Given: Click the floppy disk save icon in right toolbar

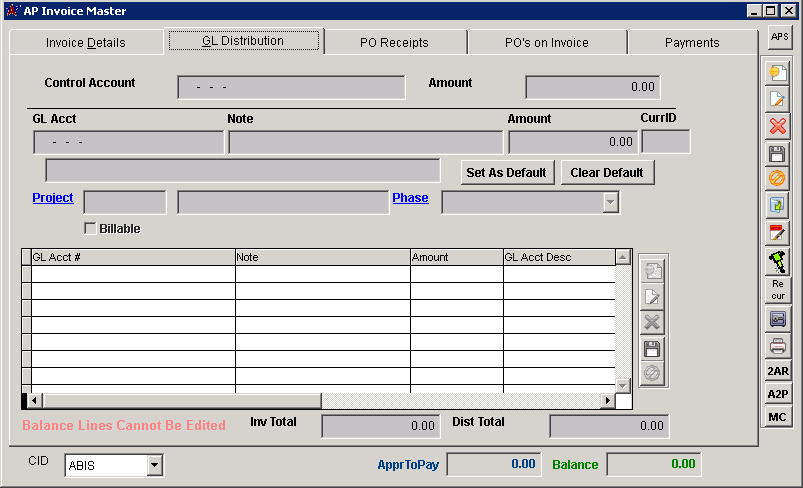Looking at the screenshot, I should pyautogui.click(x=778, y=153).
